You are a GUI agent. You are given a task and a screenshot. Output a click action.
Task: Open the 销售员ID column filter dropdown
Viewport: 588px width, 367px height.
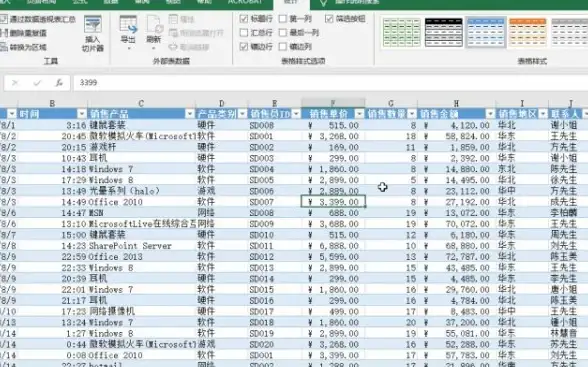(x=296, y=114)
